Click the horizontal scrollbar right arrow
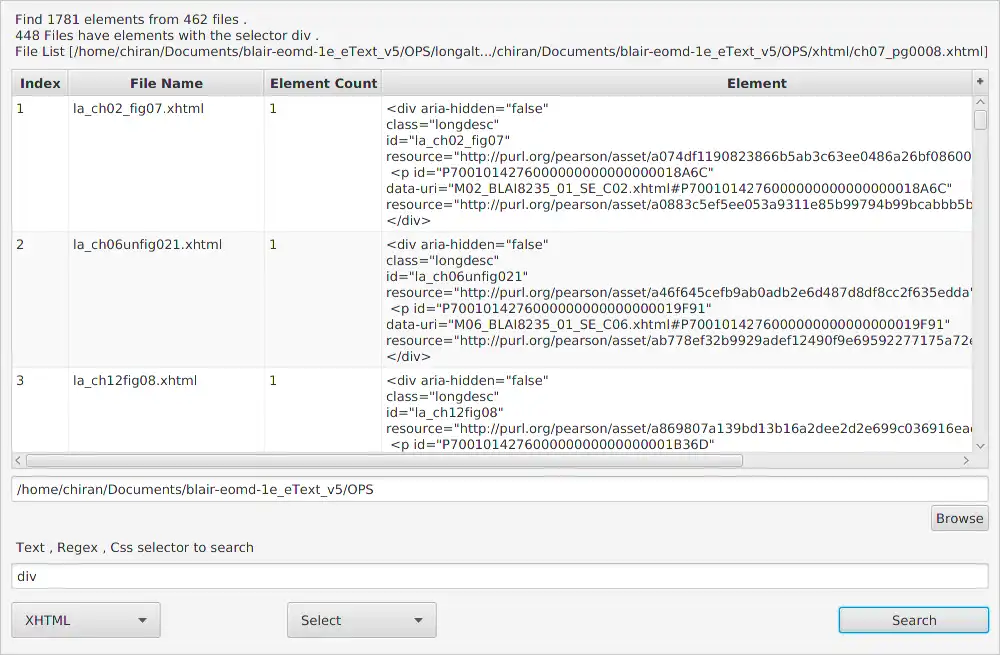The width and height of the screenshot is (1000, 655). (966, 461)
